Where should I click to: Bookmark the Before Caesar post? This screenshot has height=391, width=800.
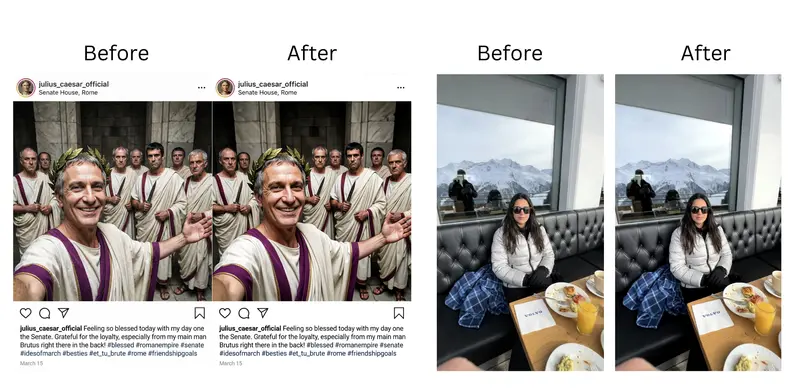(x=199, y=313)
